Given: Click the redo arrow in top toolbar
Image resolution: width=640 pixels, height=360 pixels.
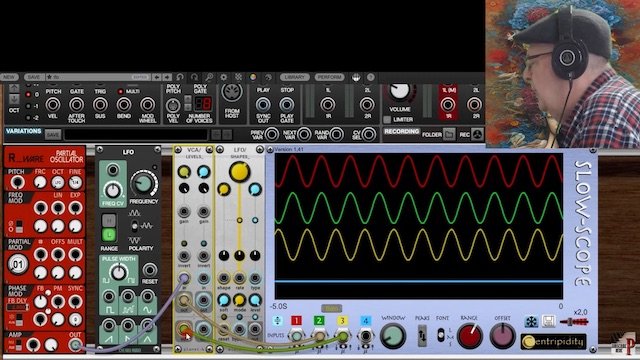Looking at the screenshot, I should [194, 77].
